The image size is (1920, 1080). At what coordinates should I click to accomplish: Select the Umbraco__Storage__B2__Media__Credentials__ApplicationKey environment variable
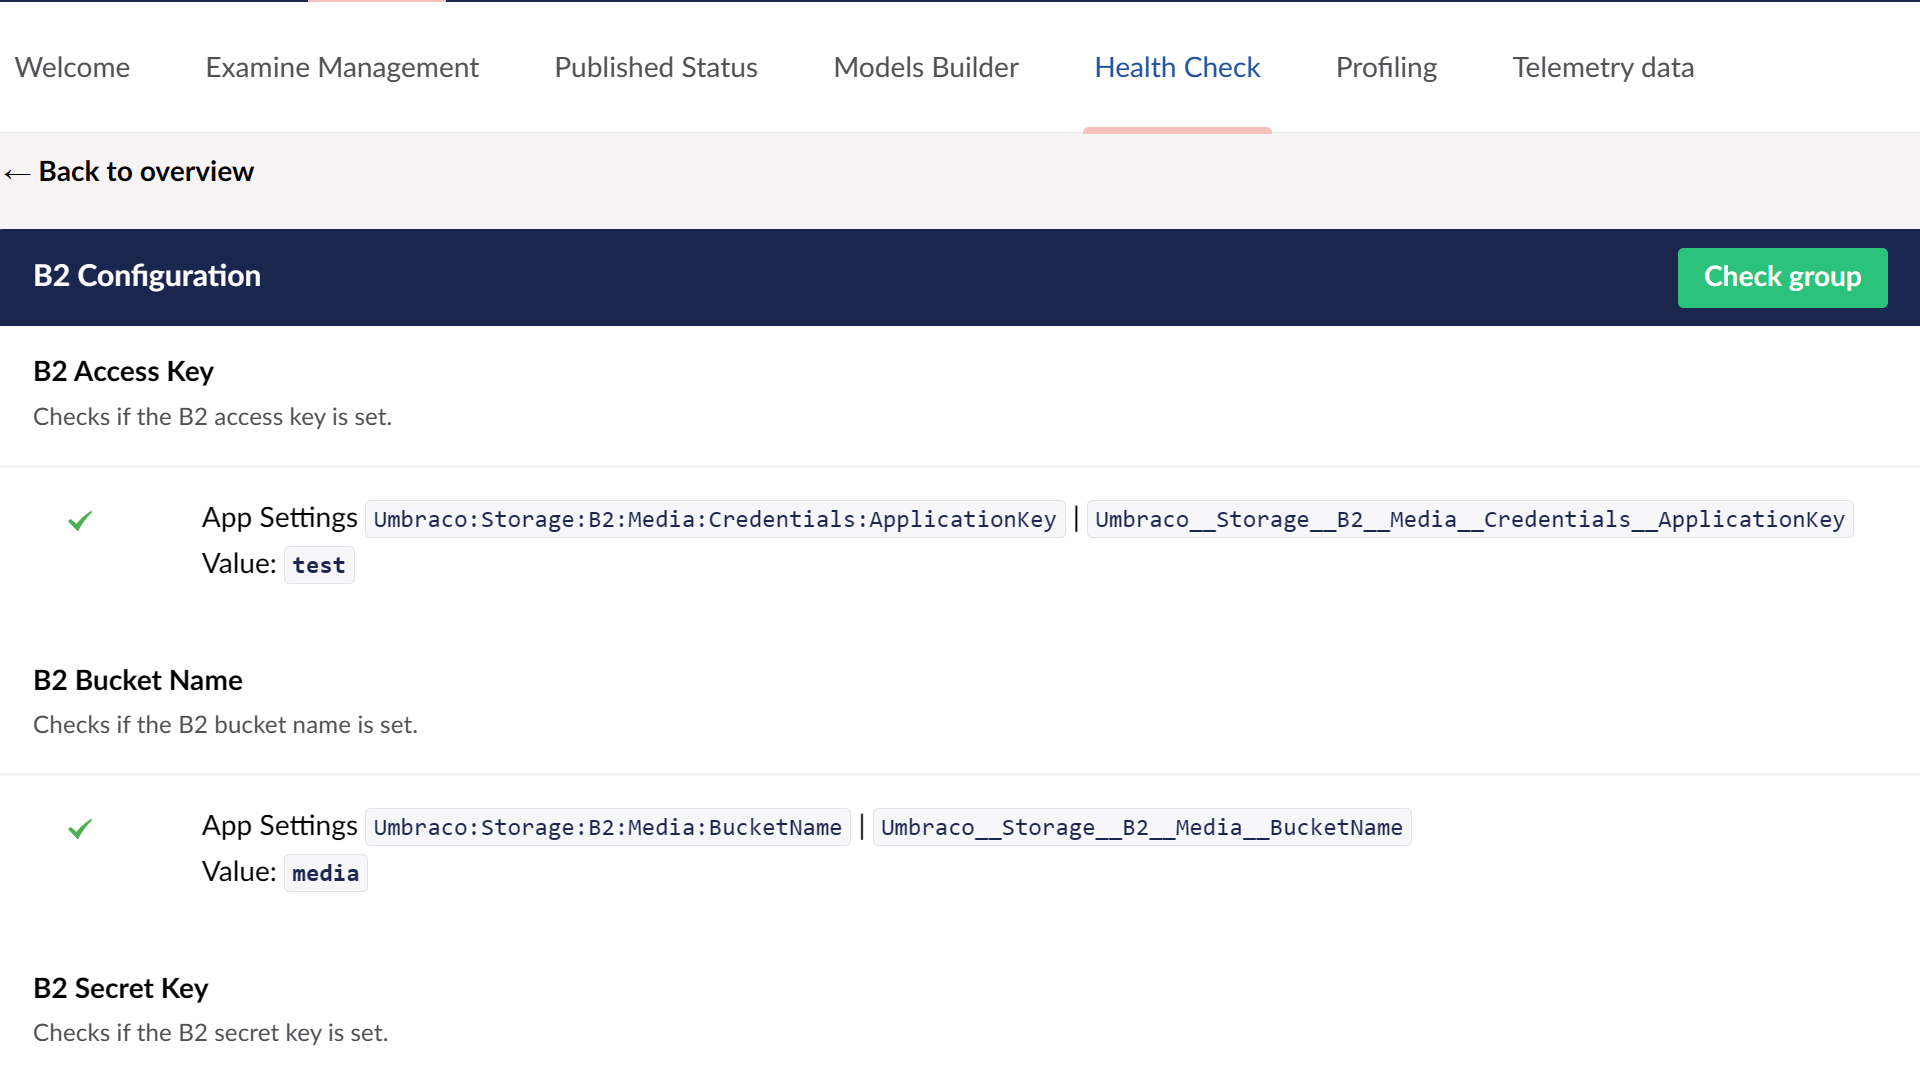1469,519
